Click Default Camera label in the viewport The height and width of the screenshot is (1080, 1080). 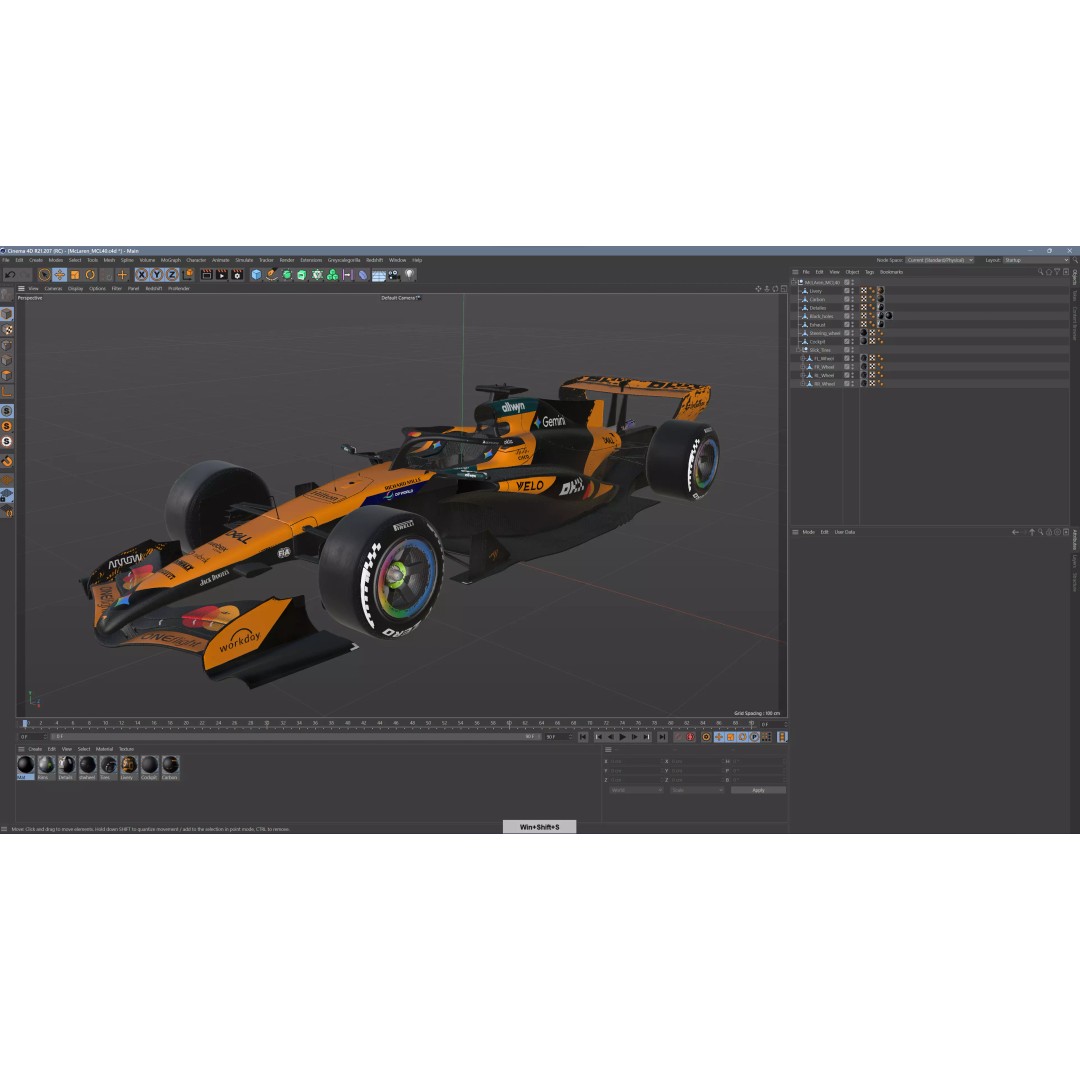tap(400, 297)
